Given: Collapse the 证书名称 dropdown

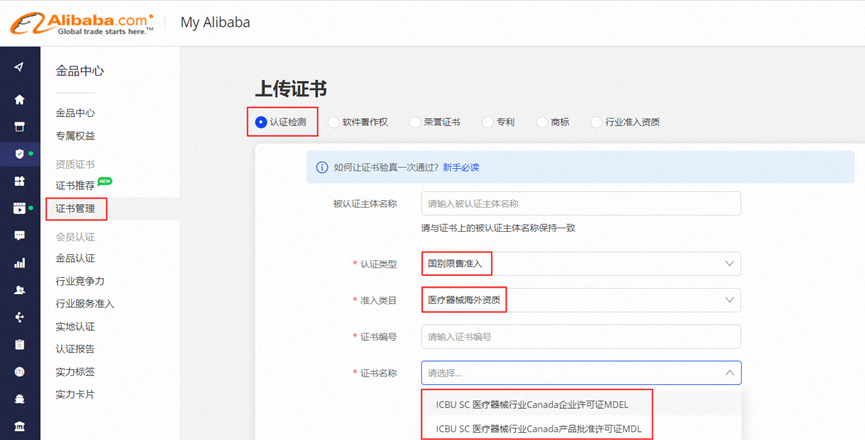Looking at the screenshot, I should click(x=581, y=373).
